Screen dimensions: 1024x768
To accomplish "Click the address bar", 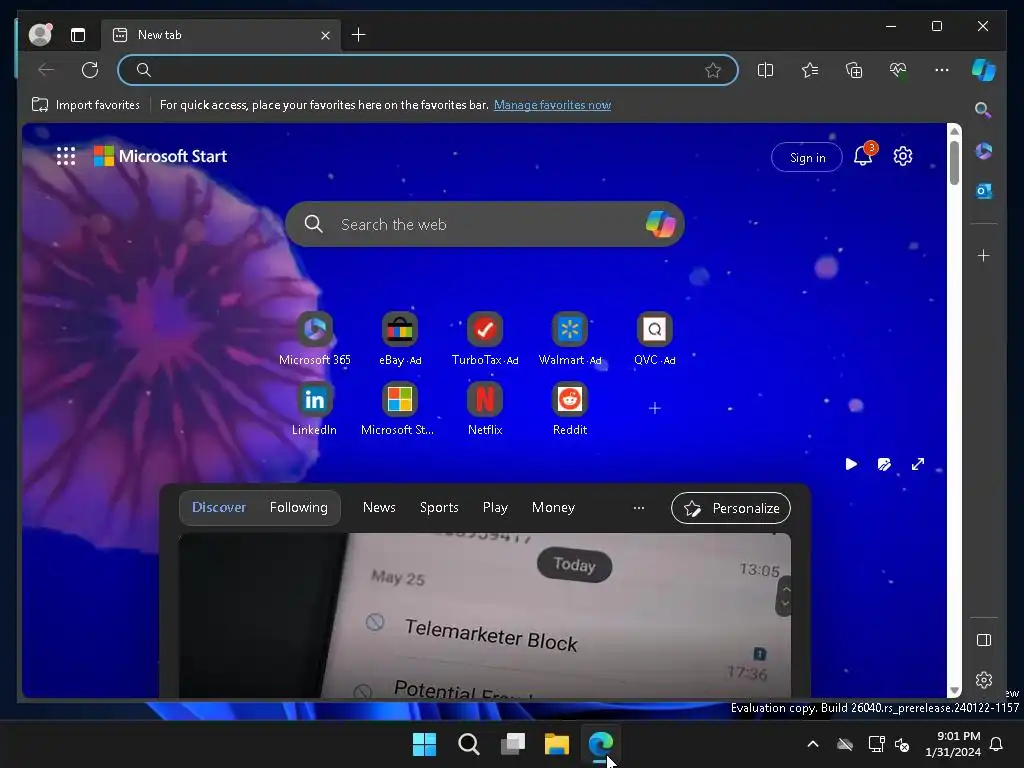I will click(428, 70).
